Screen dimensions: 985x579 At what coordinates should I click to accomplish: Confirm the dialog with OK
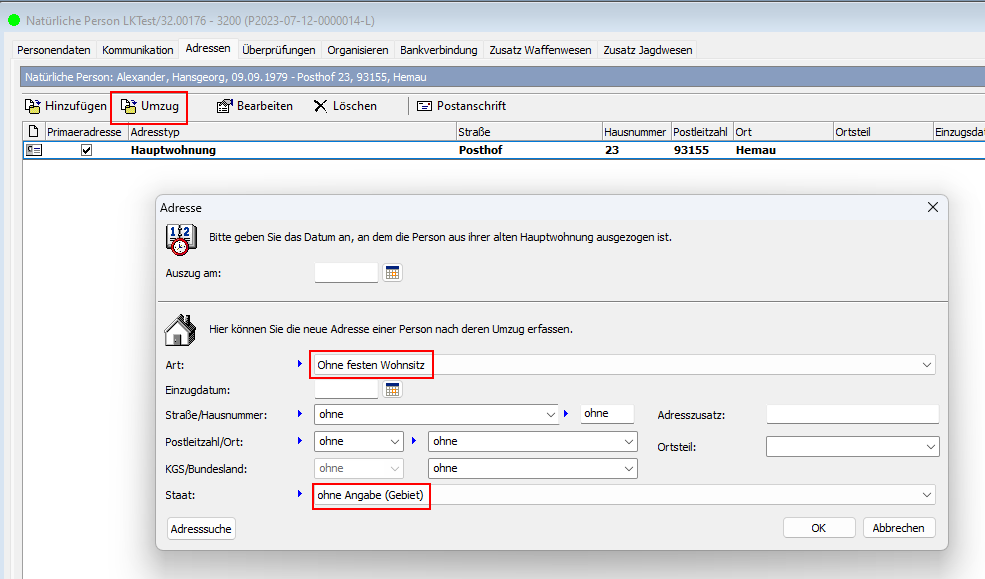tap(818, 528)
